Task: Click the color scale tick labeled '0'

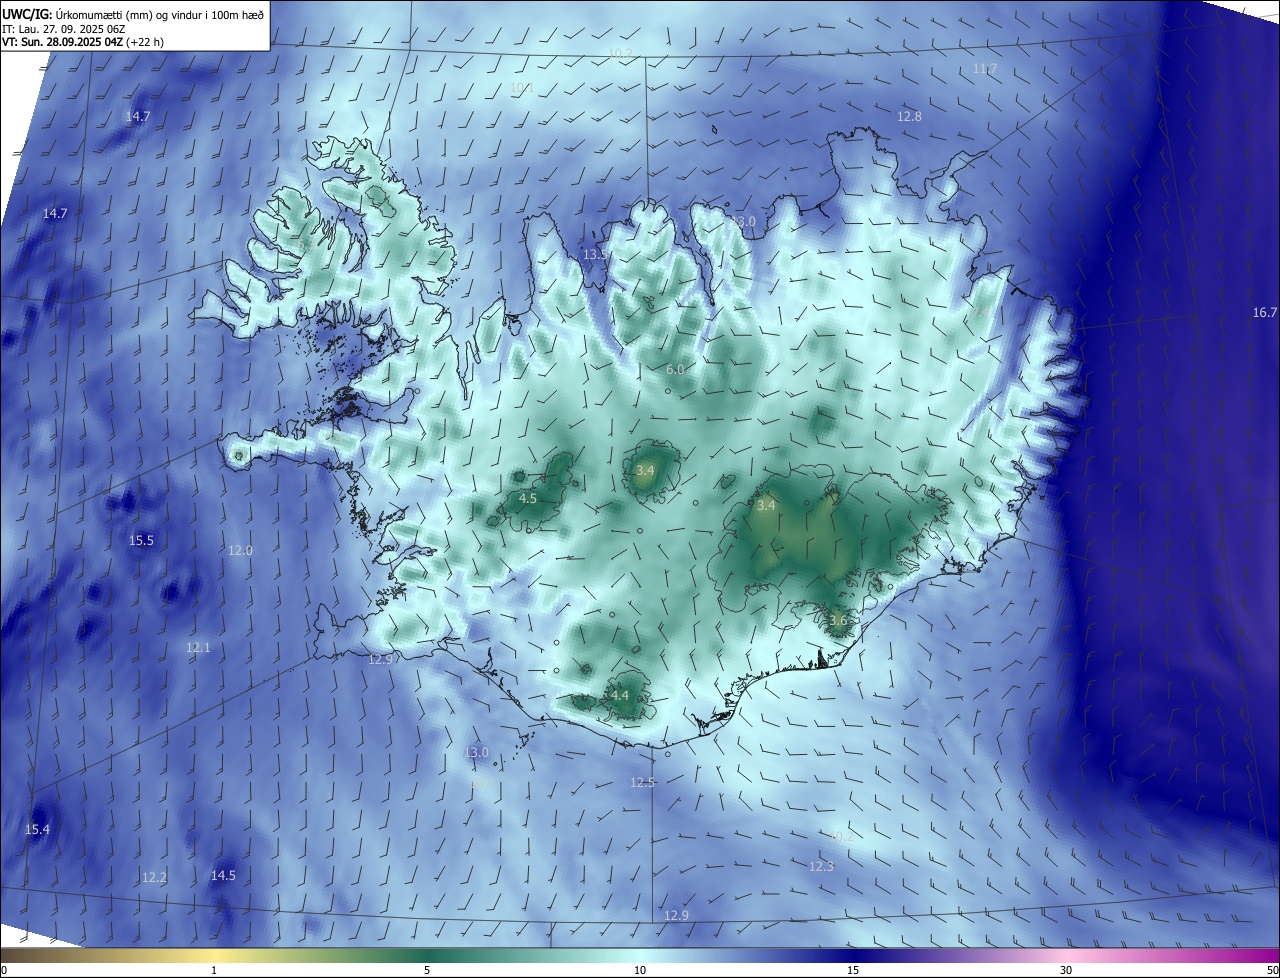Action: click(x=4, y=970)
